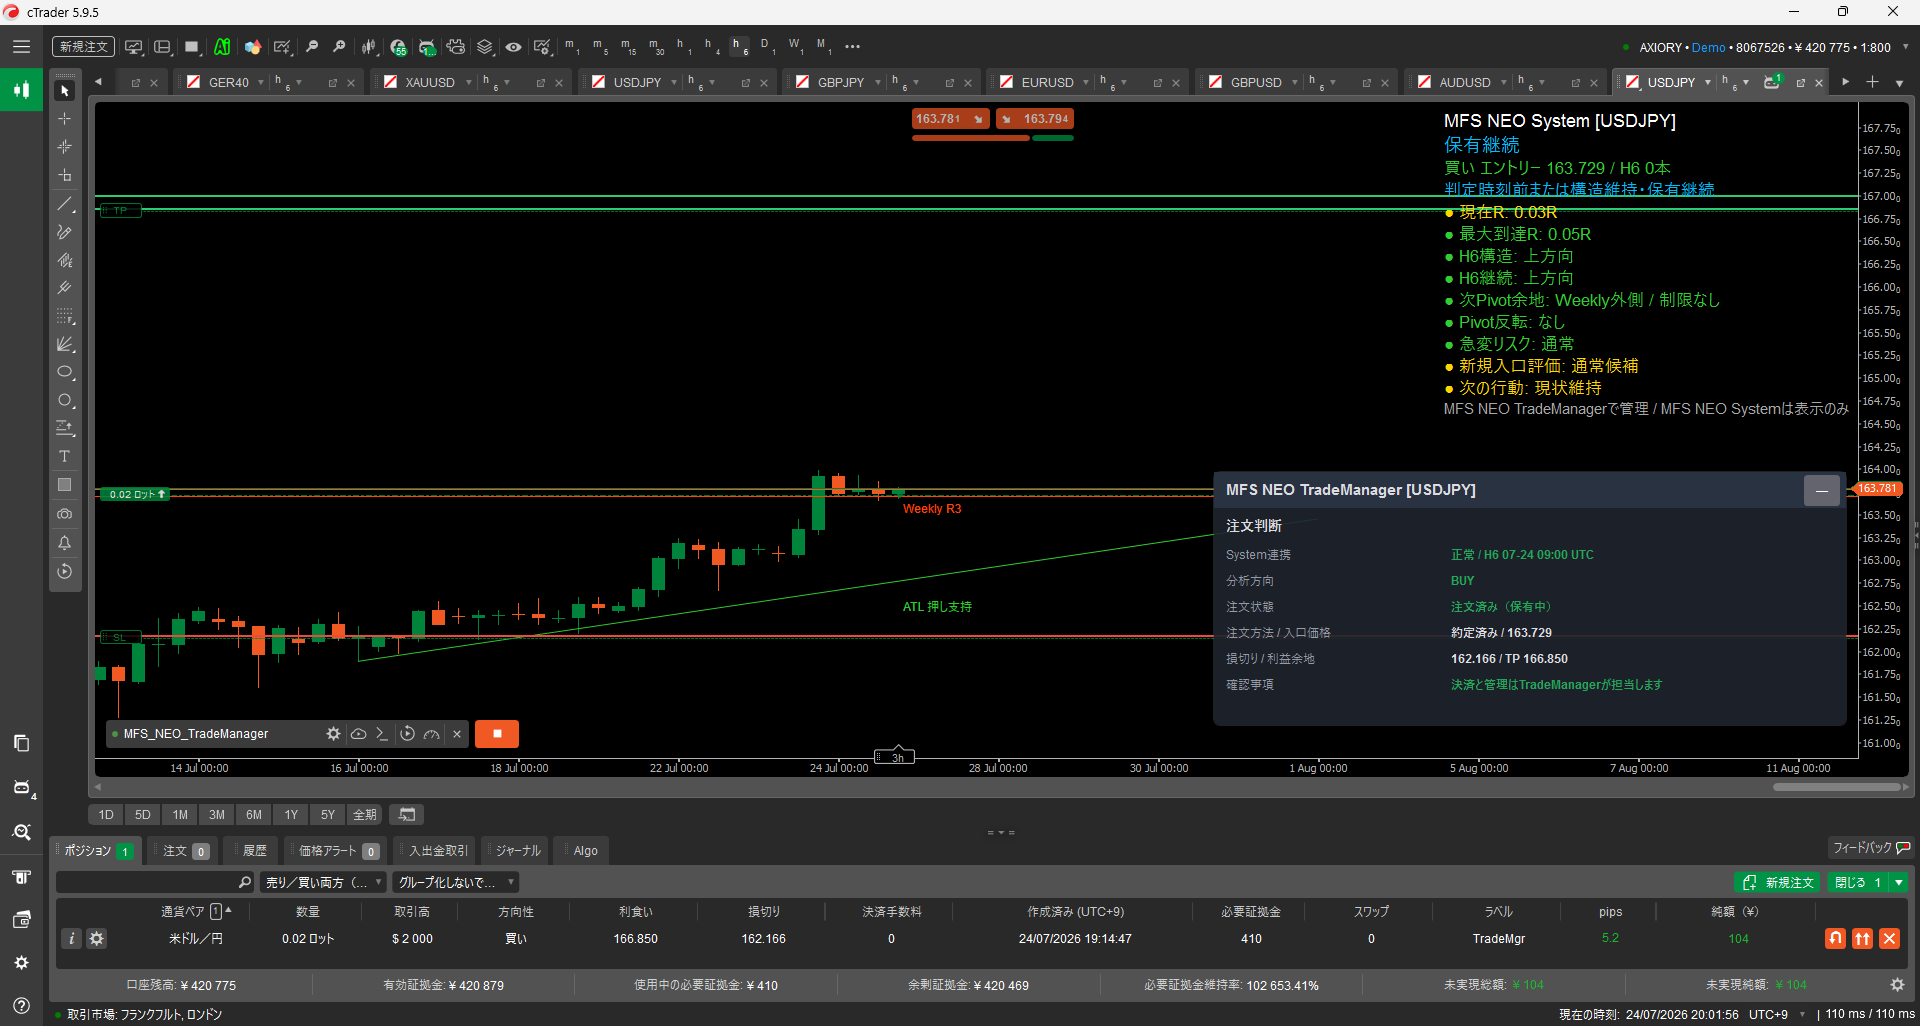
Task: Stop the MFS_NEO_TradeManager cBot
Action: click(x=497, y=734)
